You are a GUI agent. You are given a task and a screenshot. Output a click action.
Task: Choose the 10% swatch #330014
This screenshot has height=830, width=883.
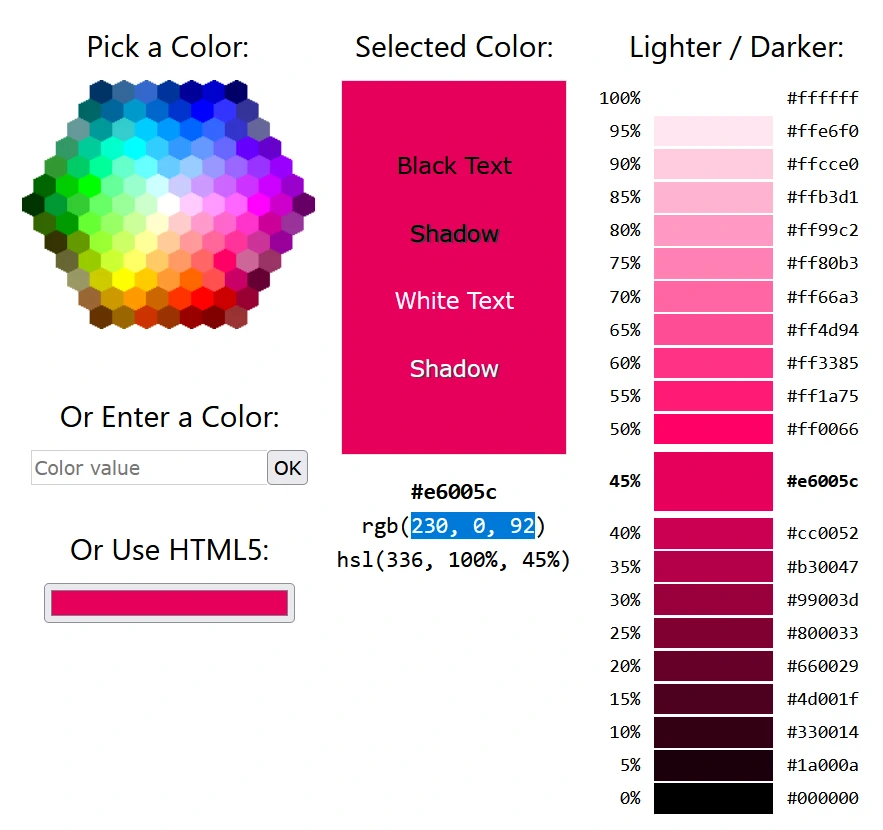click(713, 732)
